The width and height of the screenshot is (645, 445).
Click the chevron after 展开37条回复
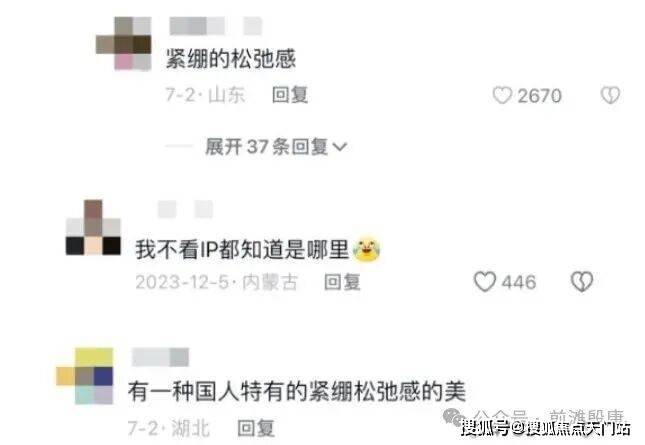[340, 147]
